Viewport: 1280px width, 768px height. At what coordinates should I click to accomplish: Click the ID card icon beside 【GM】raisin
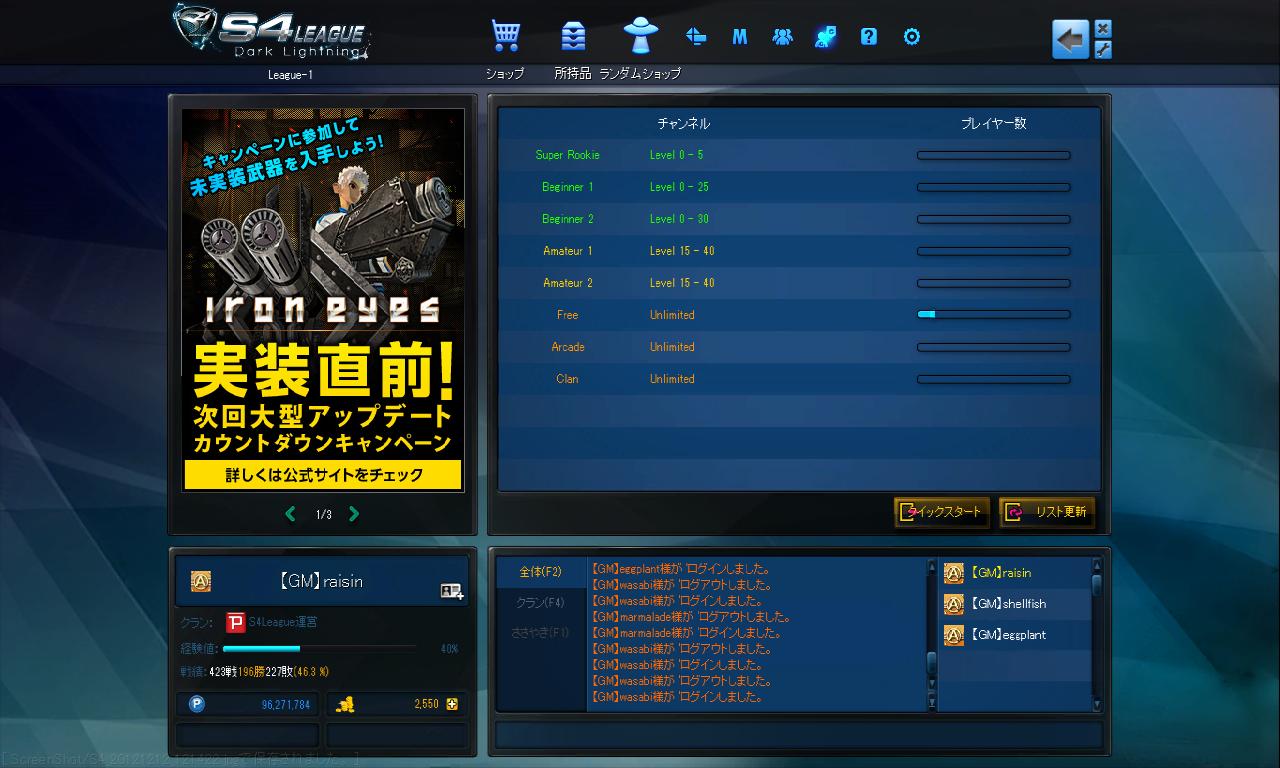(x=452, y=591)
